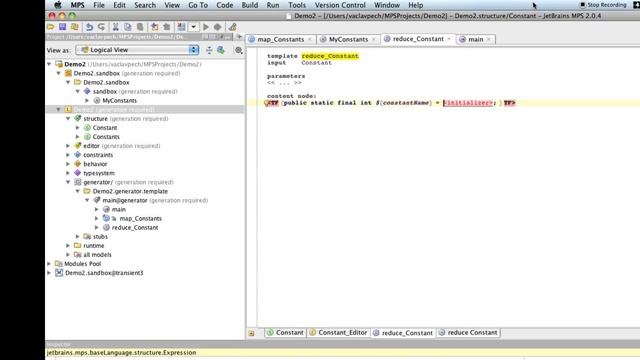Click the Copy toolbar icon

128,27
